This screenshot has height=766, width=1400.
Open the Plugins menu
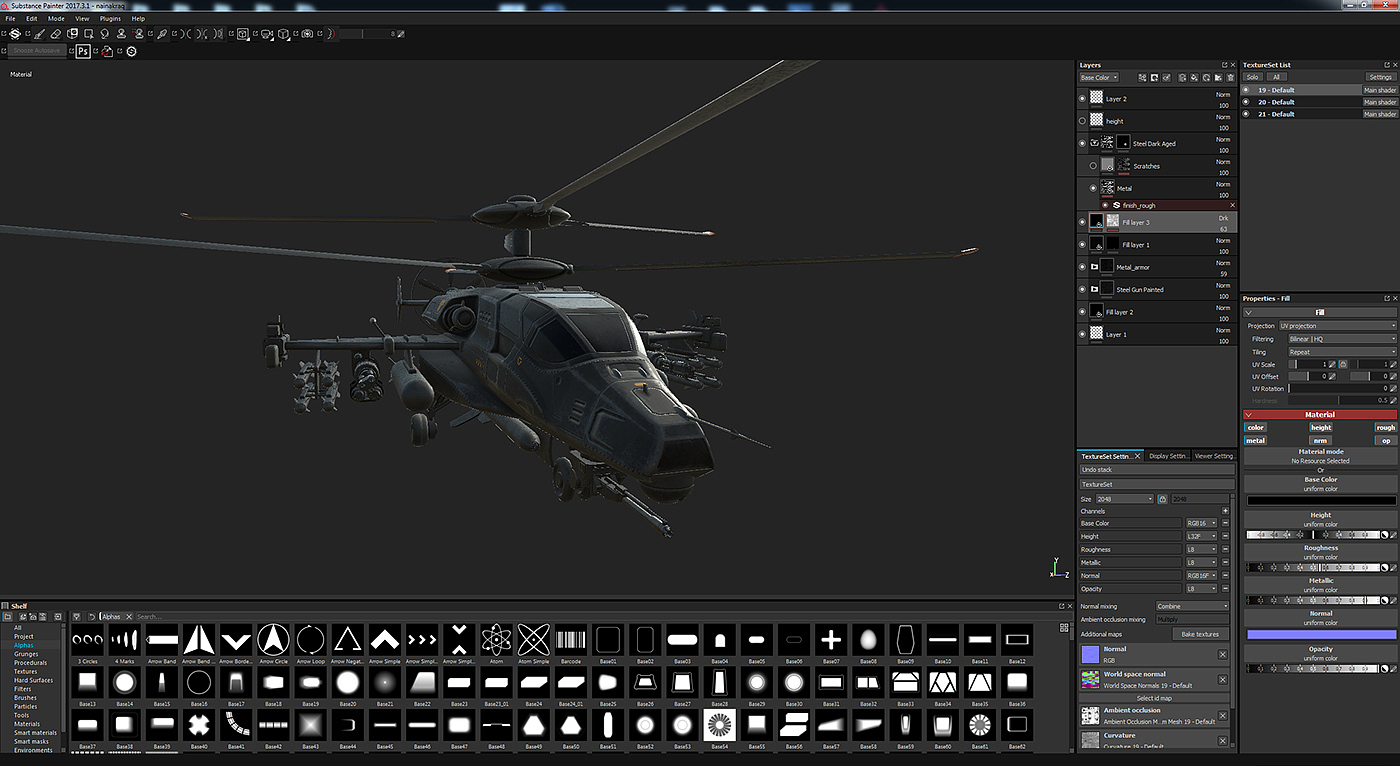pos(110,18)
